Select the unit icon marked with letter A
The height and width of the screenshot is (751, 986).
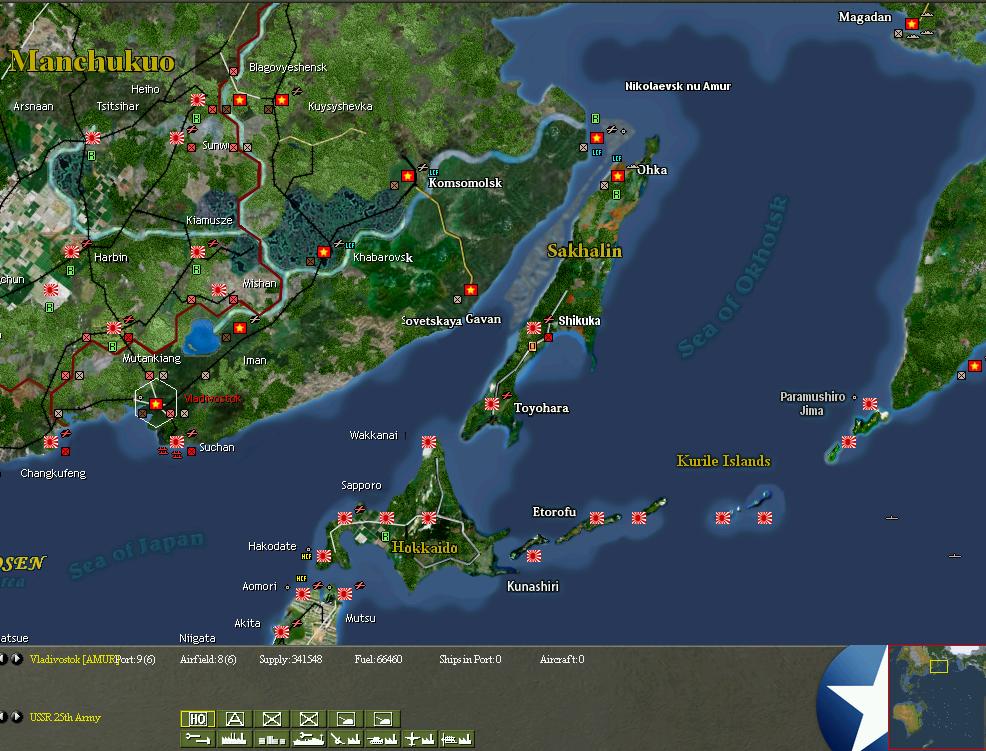[235, 719]
